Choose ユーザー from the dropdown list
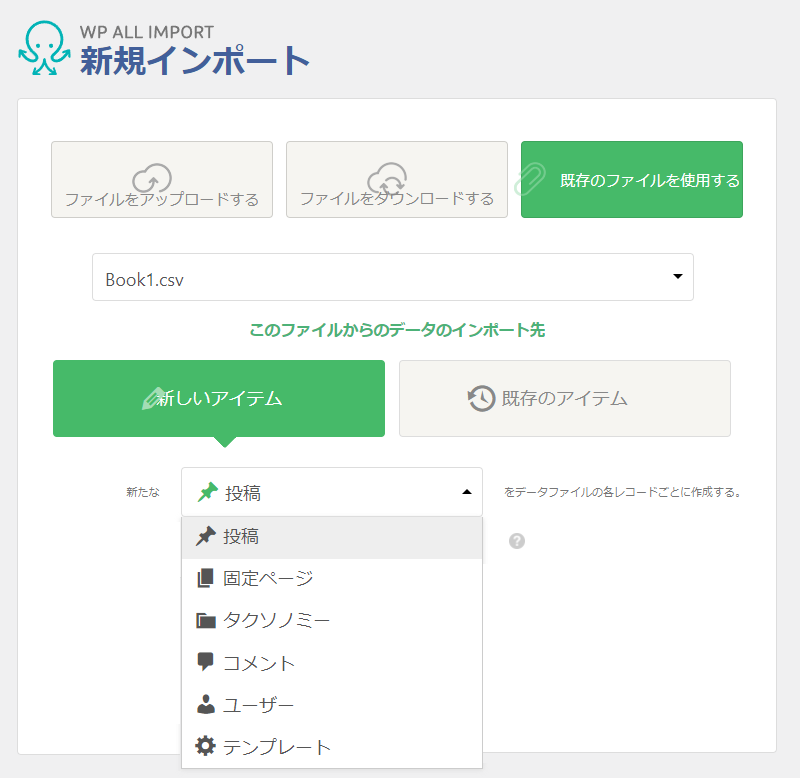The image size is (800, 778). tap(332, 705)
